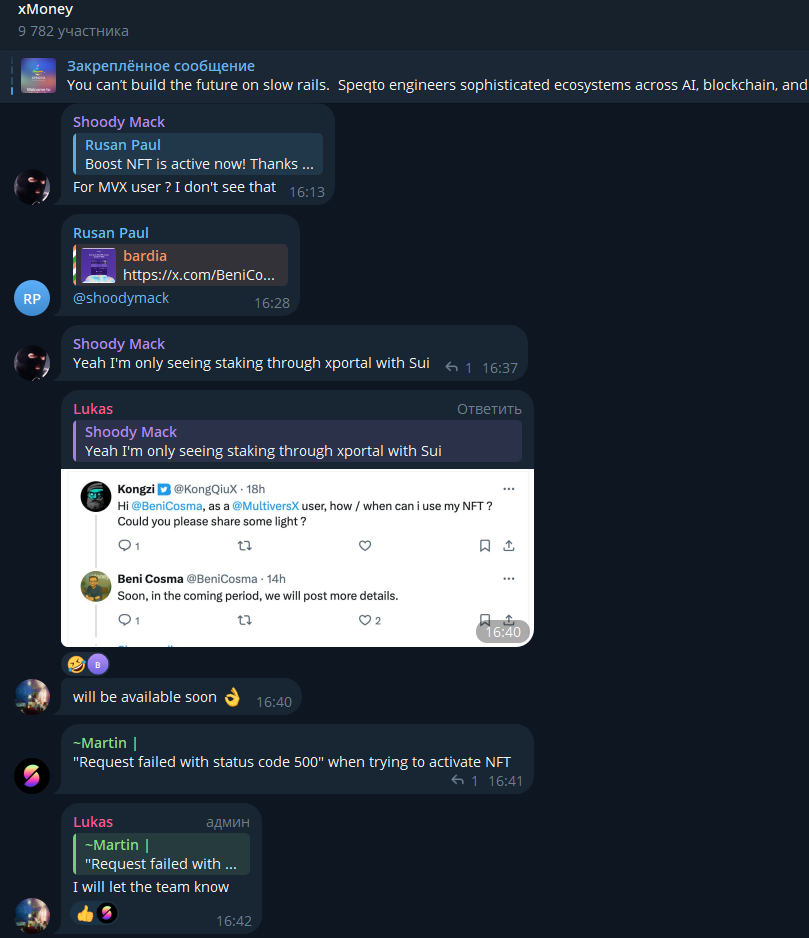The height and width of the screenshot is (938, 809).
Task: Click the Lukas sender name on admin message
Action: click(93, 822)
